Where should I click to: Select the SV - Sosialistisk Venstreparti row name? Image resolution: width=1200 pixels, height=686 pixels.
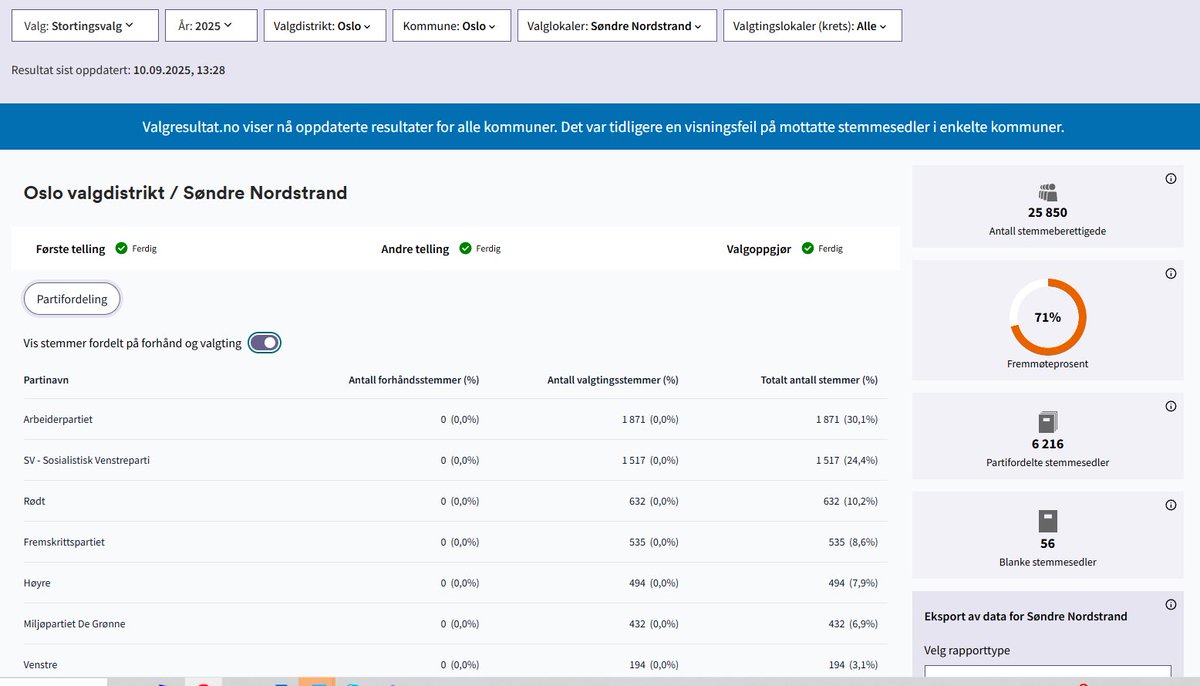(x=87, y=460)
